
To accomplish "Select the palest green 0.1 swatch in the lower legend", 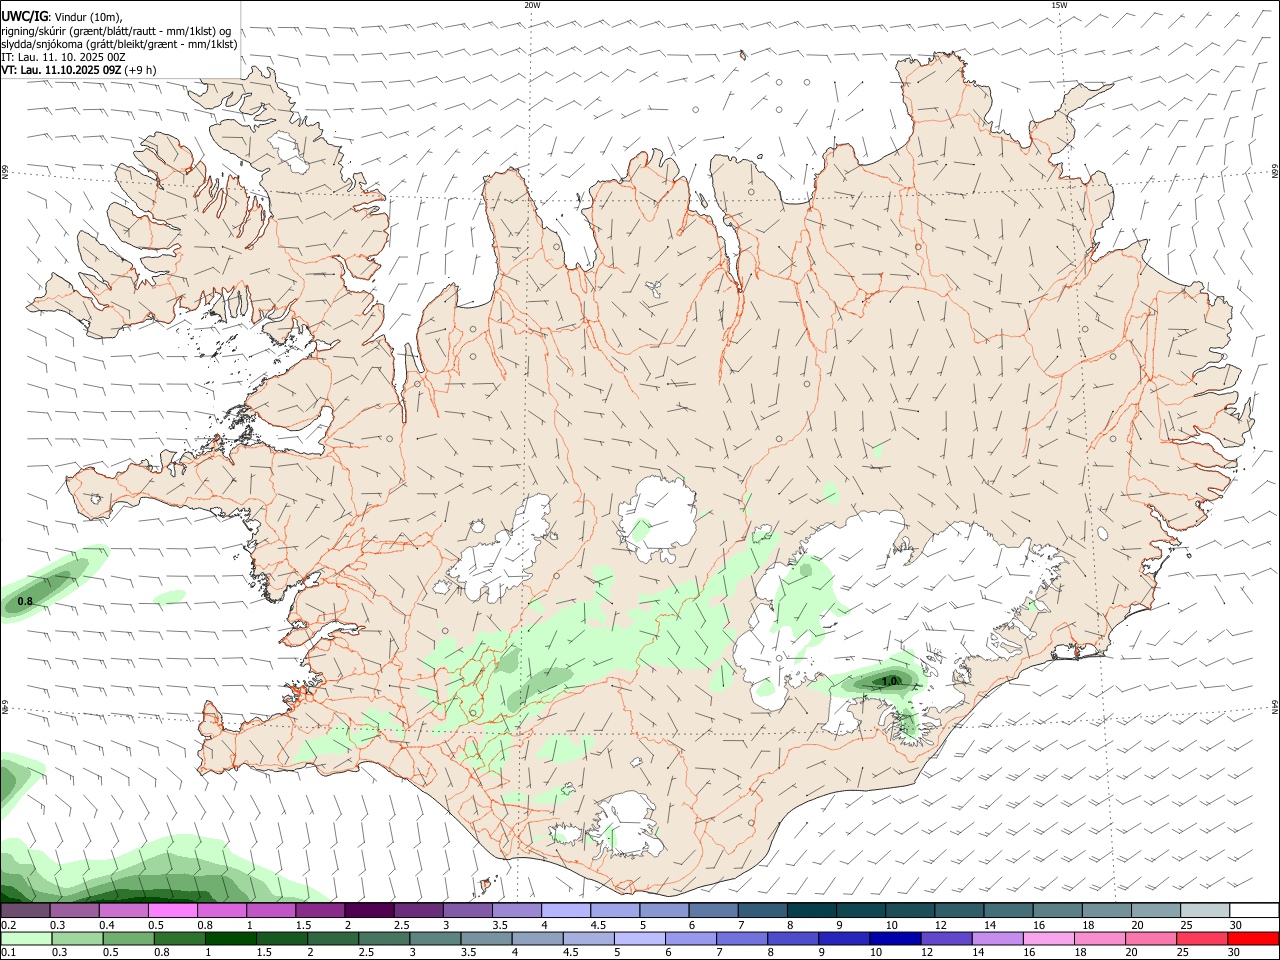I will coord(26,939).
